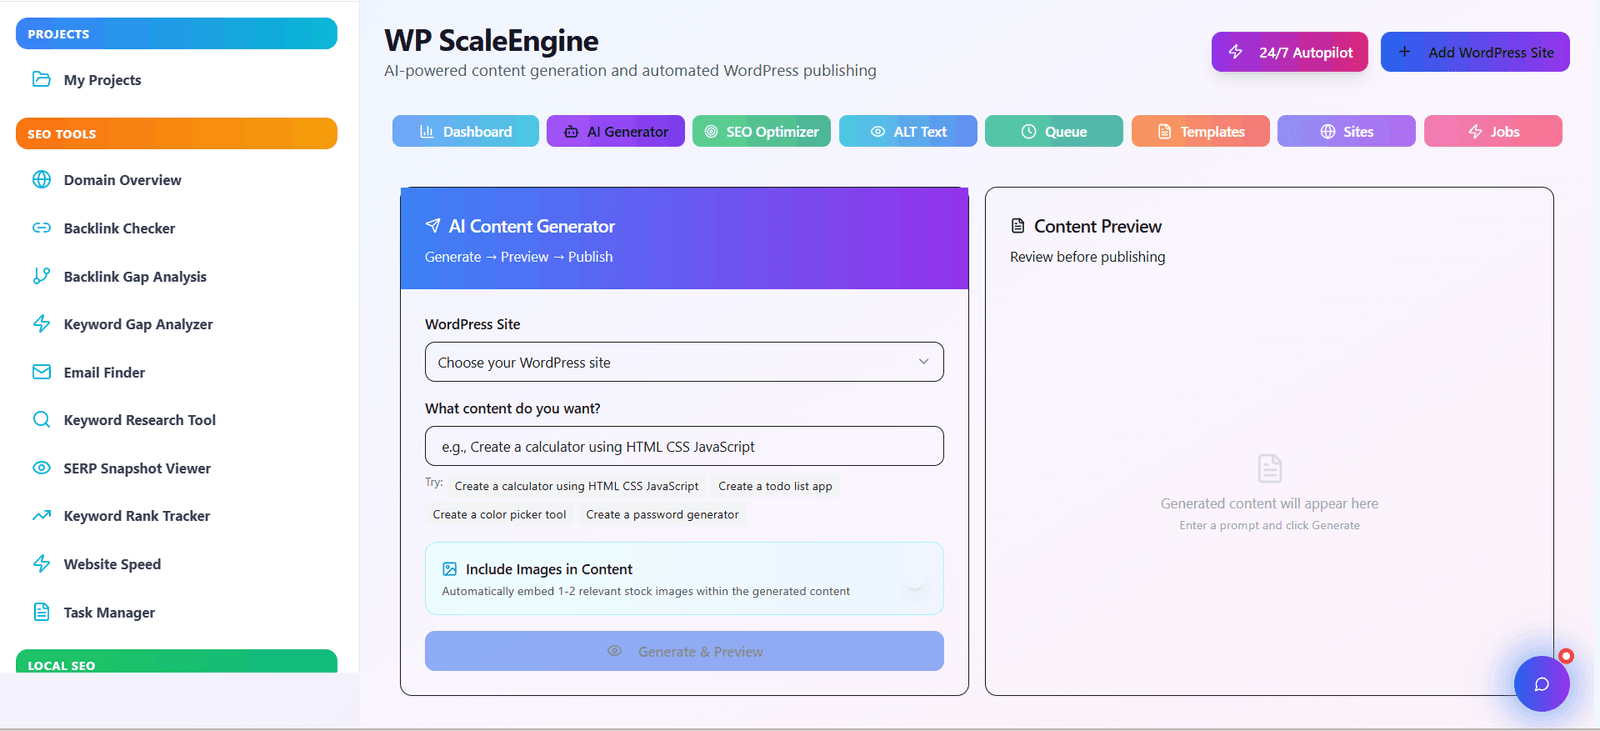Click the Task Manager document icon

click(41, 611)
